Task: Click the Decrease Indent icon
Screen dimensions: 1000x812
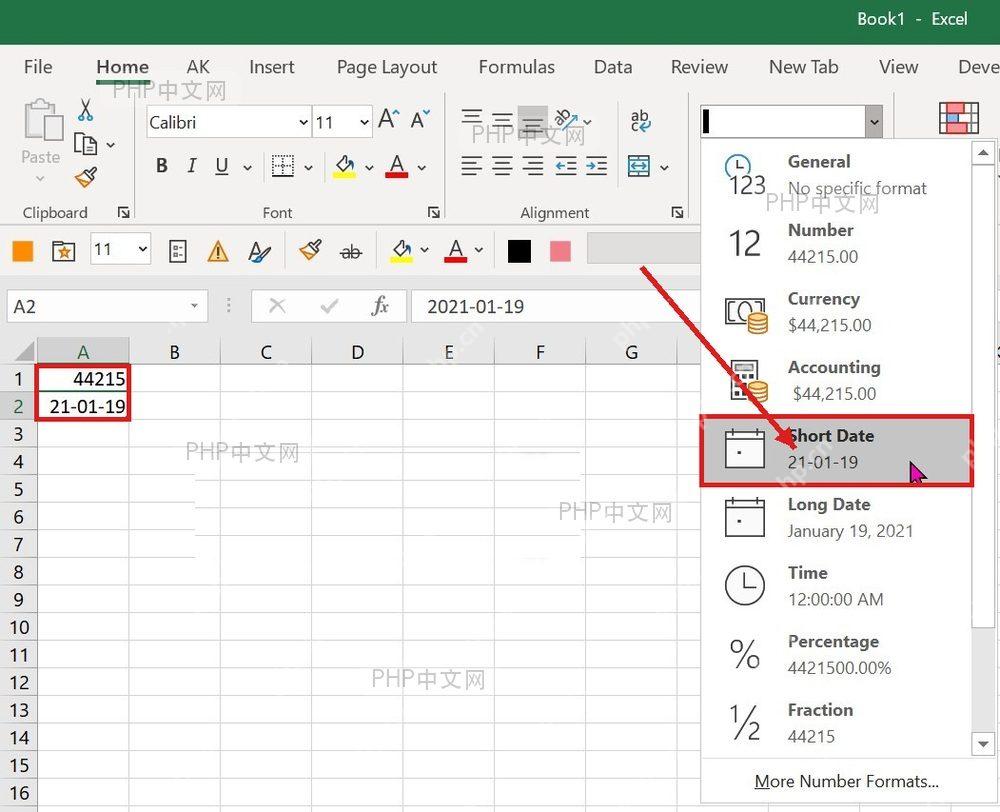Action: (566, 166)
